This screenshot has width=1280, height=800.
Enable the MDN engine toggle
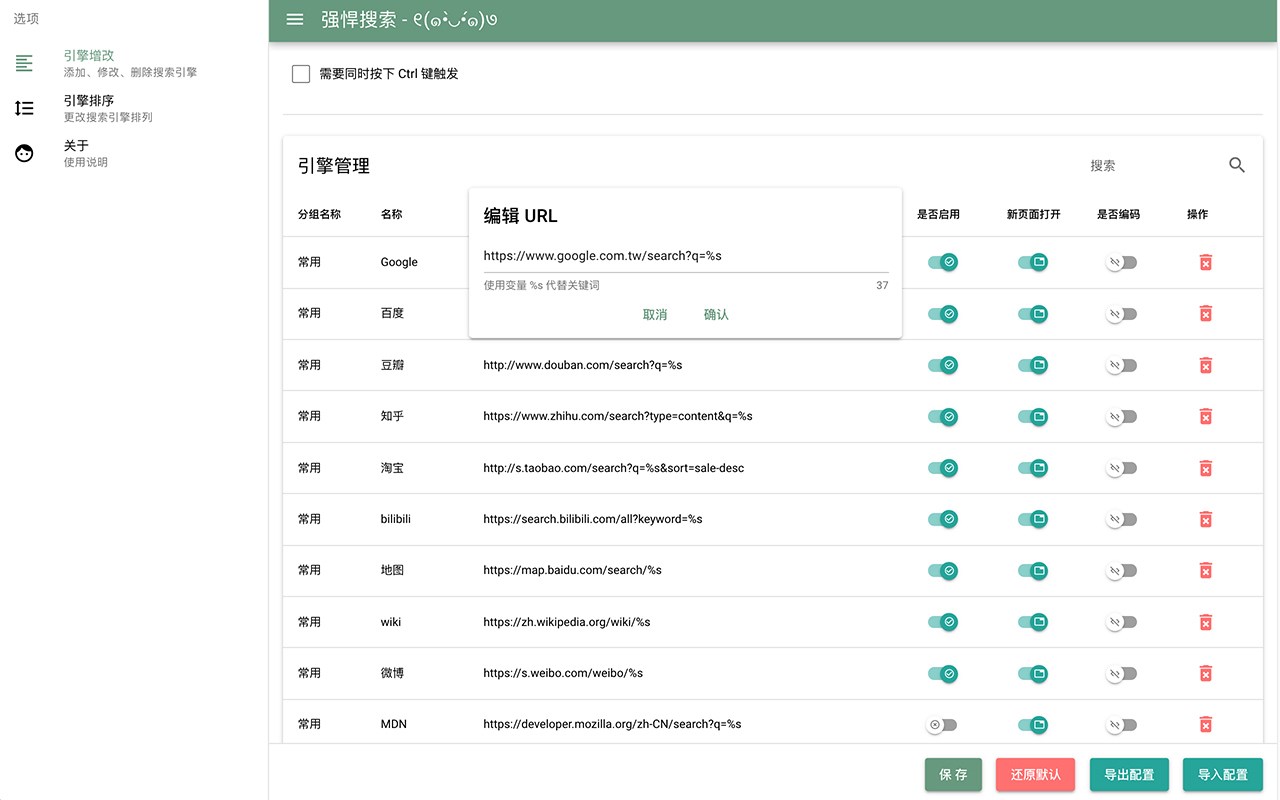pos(942,724)
